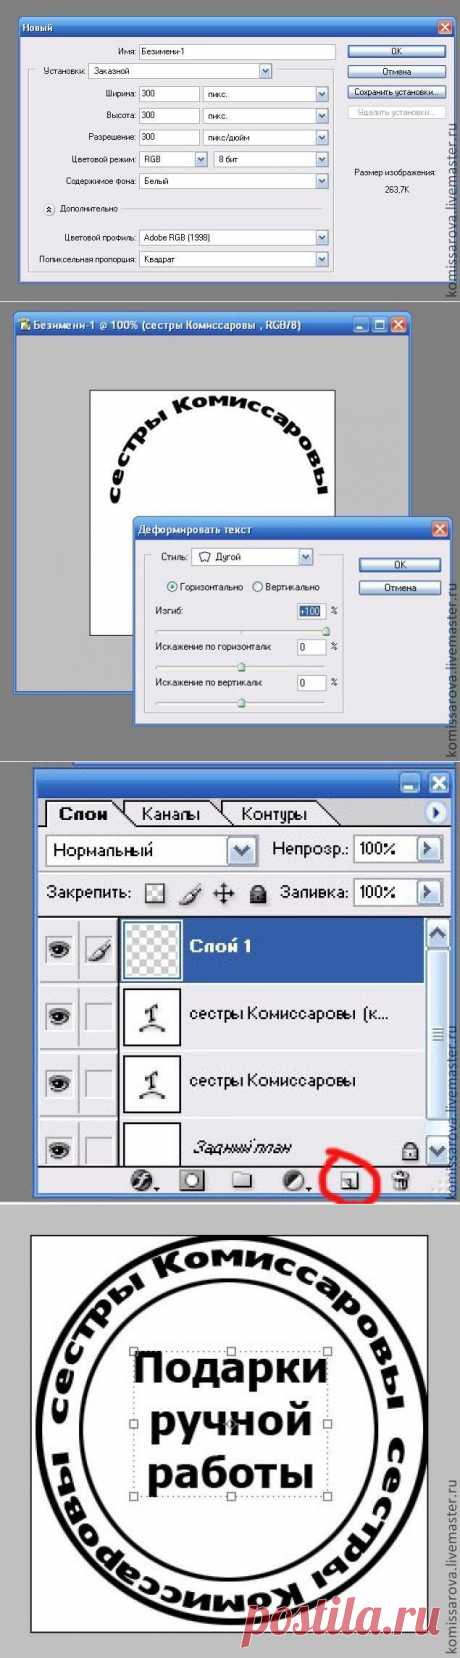Open the Ширина units dropdown
This screenshot has height=1658, width=460.
[322, 93]
